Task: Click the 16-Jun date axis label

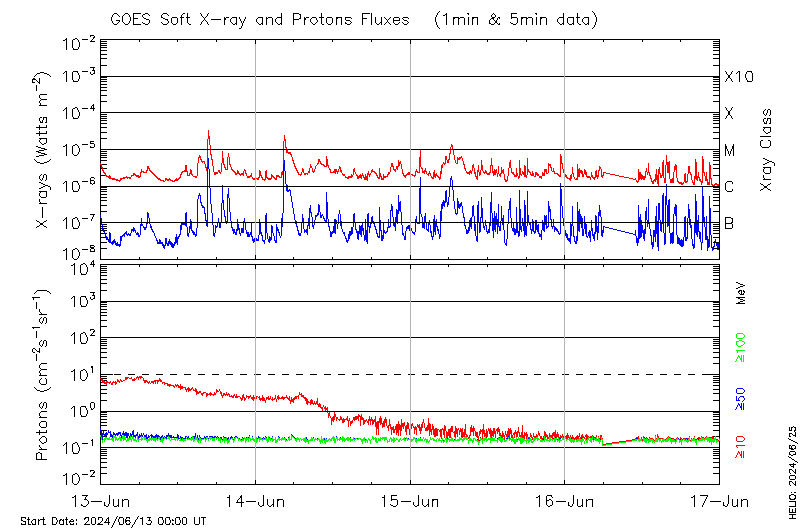Action: pyautogui.click(x=565, y=500)
